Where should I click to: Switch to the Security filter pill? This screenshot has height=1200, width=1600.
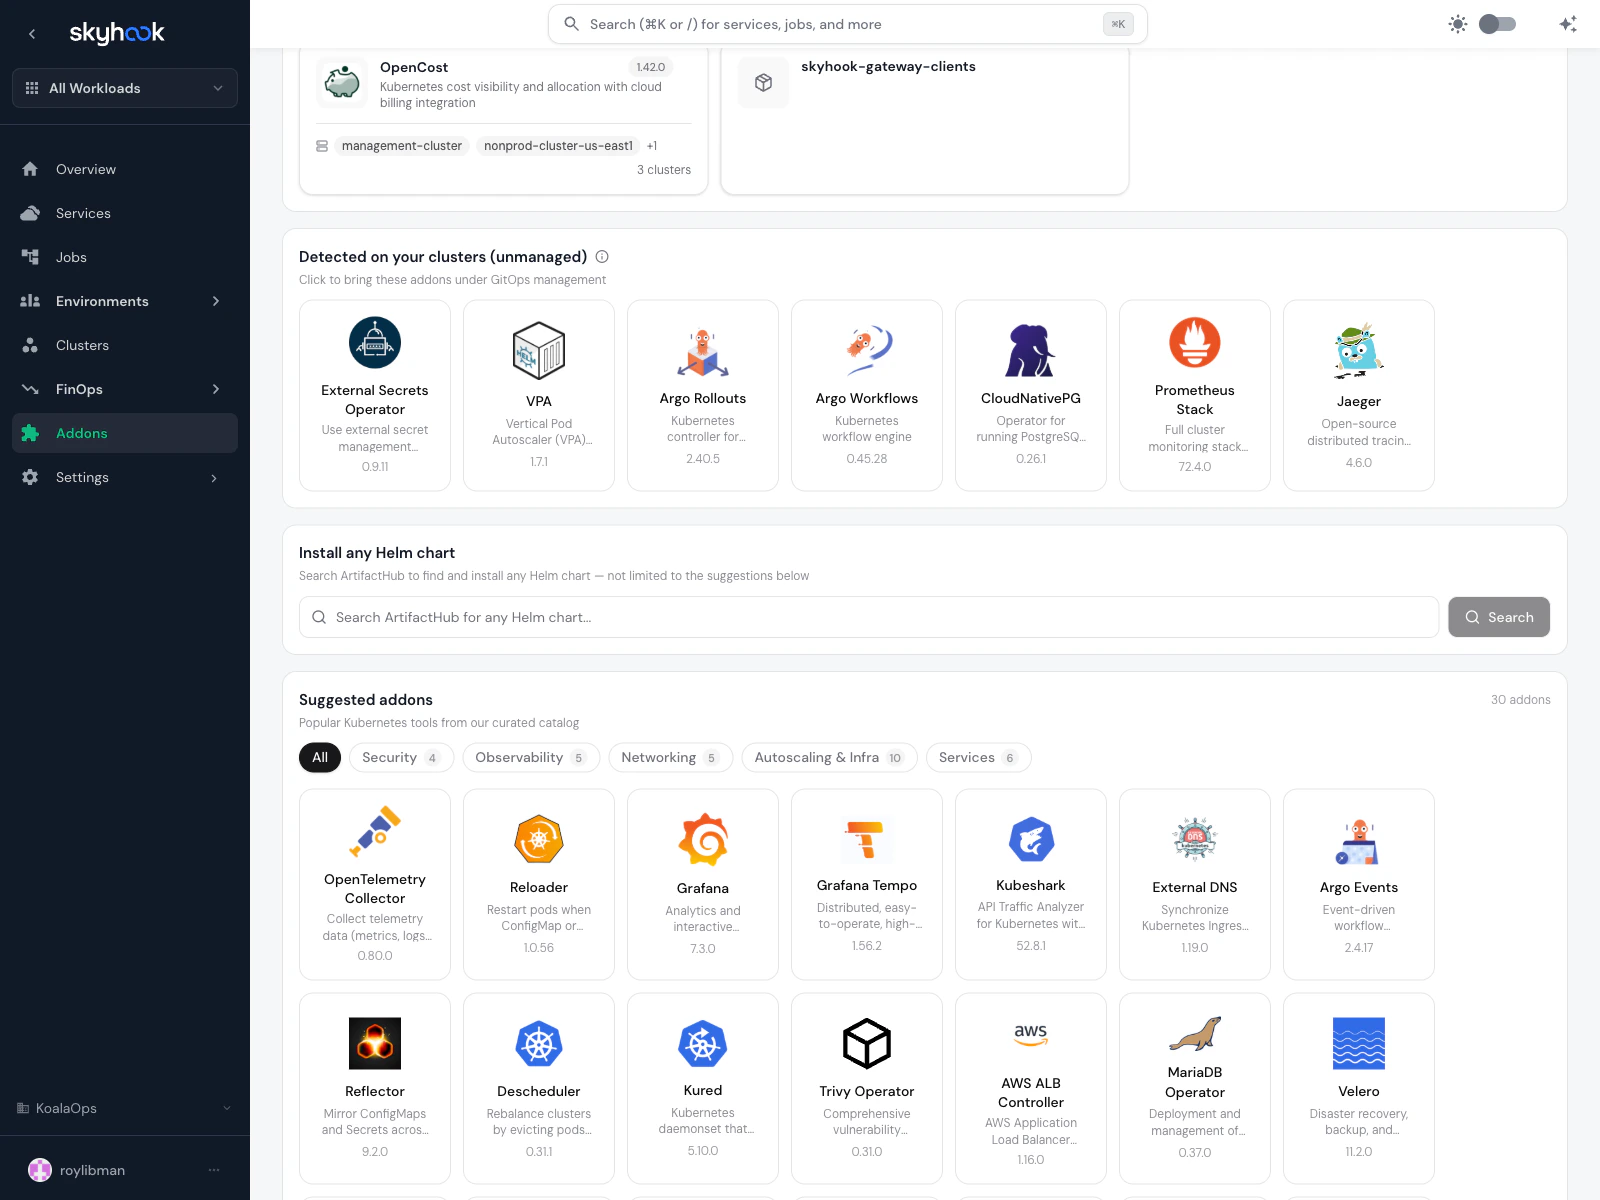(401, 757)
